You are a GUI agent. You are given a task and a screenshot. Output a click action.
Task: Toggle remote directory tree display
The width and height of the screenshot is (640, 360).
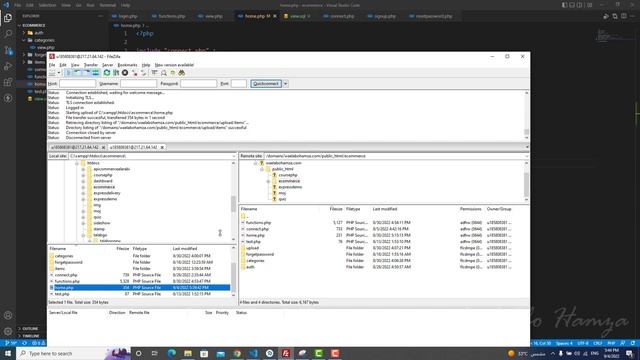[x=86, y=73]
